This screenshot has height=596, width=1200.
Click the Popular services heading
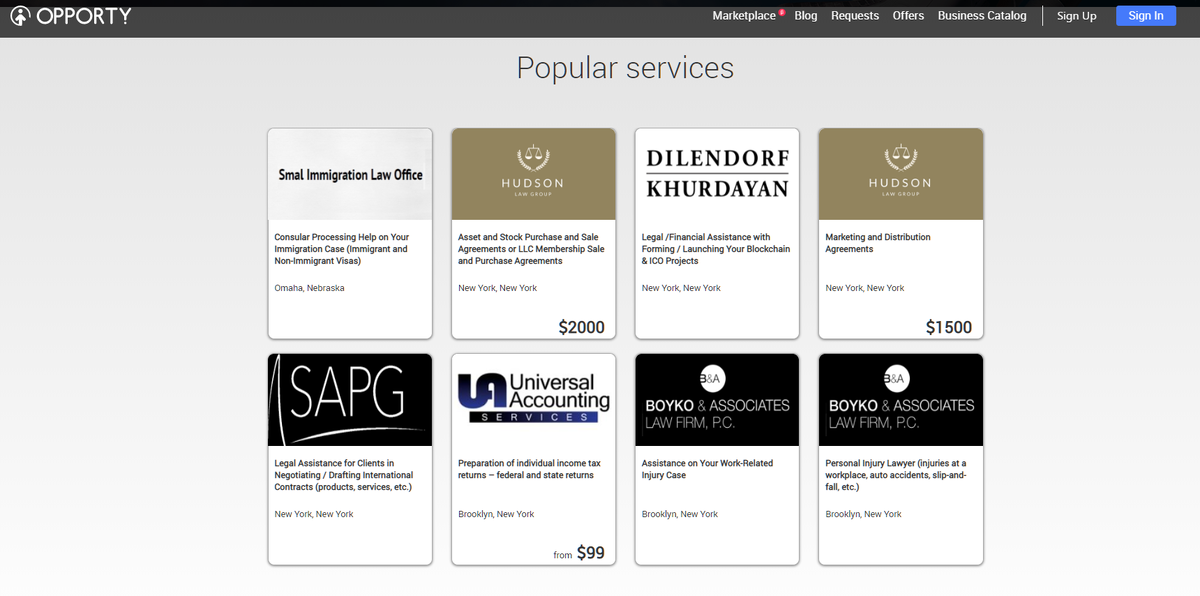[625, 68]
